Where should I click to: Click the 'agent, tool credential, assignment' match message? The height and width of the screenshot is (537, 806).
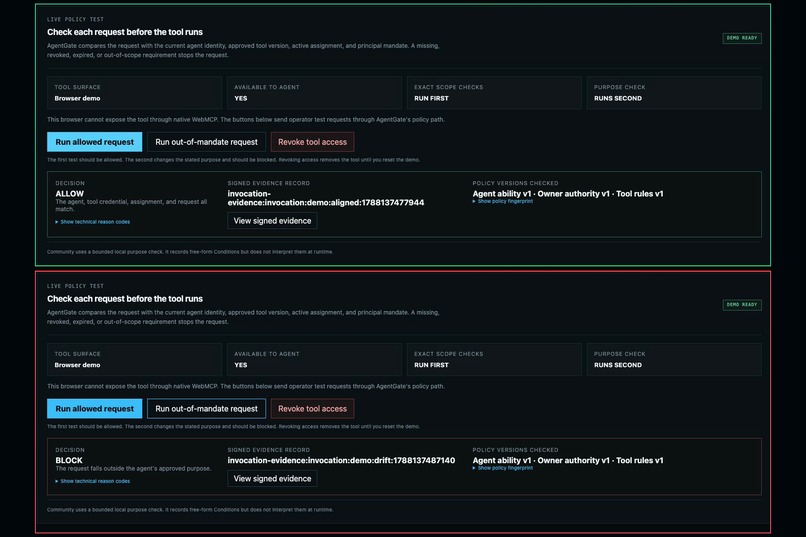pyautogui.click(x=131, y=206)
